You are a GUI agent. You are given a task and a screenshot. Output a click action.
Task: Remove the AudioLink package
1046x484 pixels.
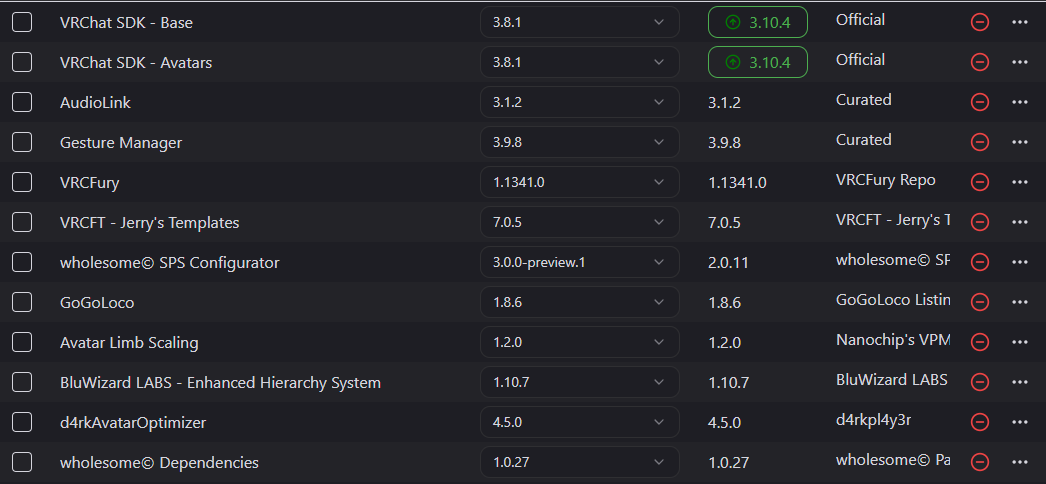[979, 102]
